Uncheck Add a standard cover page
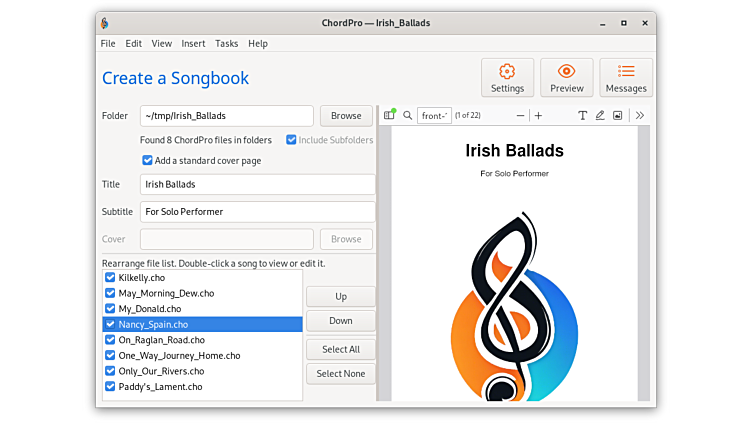752x423 pixels. pos(148,160)
